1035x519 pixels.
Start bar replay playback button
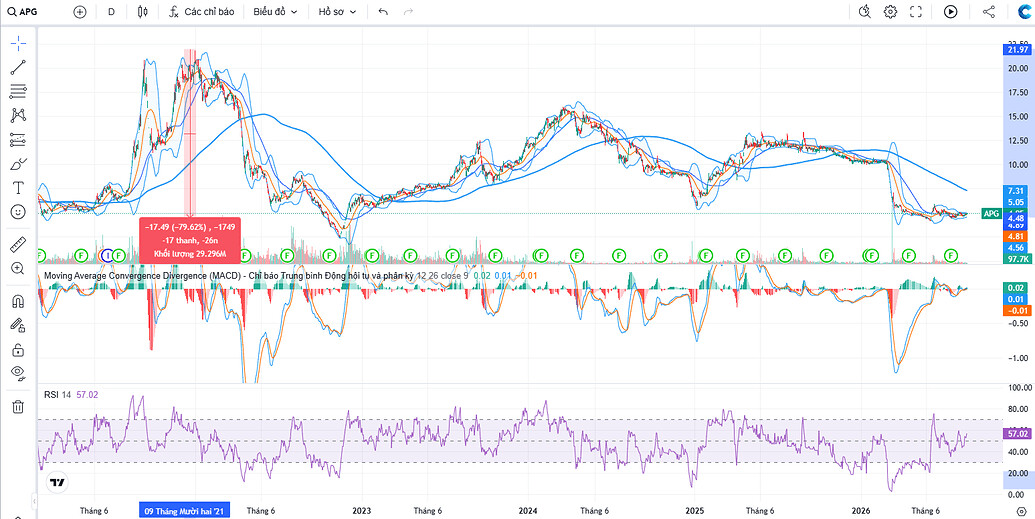(951, 11)
